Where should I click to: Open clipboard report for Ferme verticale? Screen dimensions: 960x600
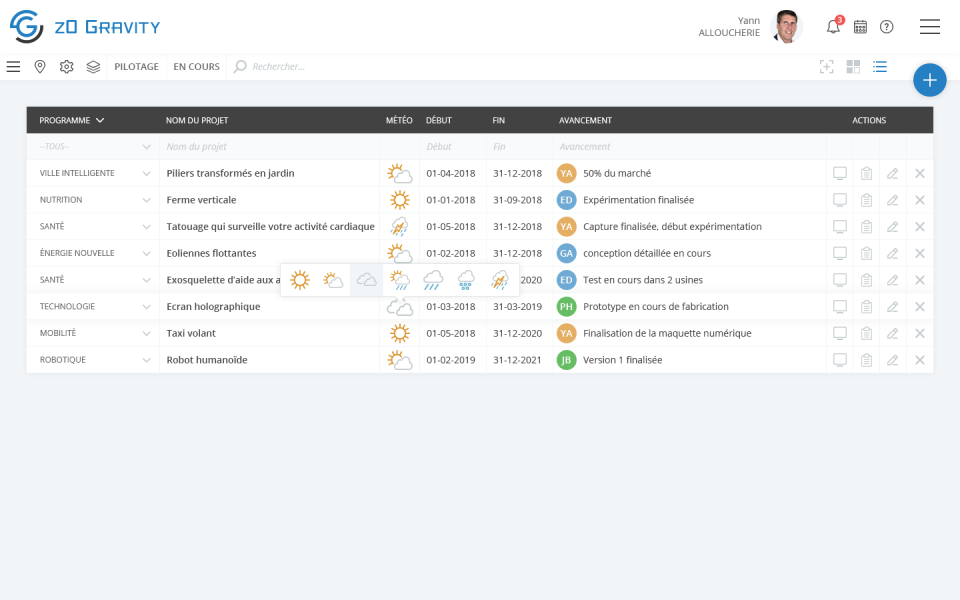point(866,200)
